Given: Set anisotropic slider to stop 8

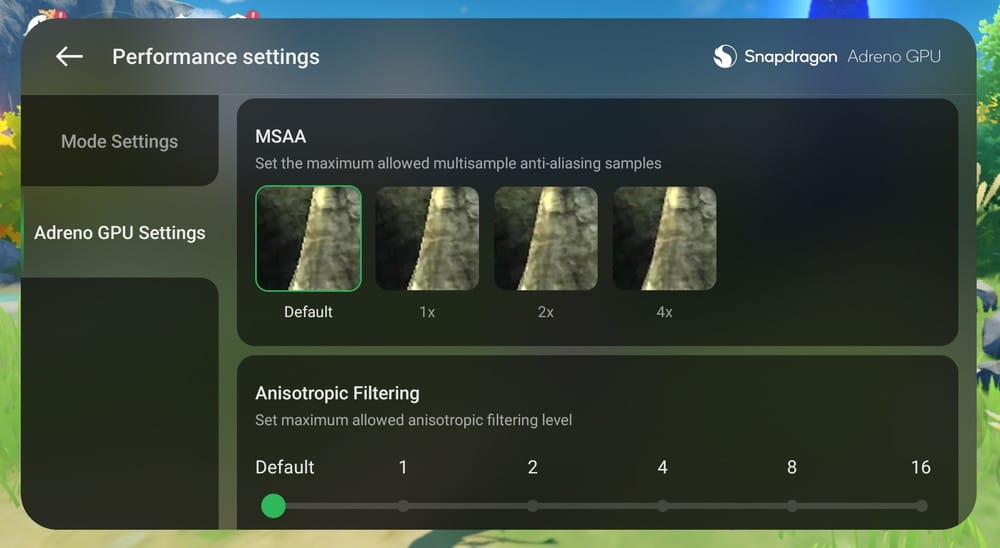Looking at the screenshot, I should coord(791,506).
